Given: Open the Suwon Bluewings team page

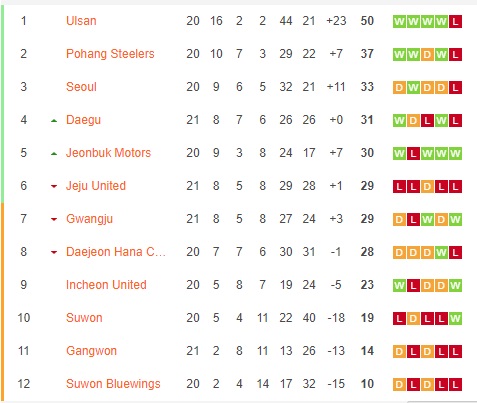Looking at the screenshot, I should tap(113, 384).
